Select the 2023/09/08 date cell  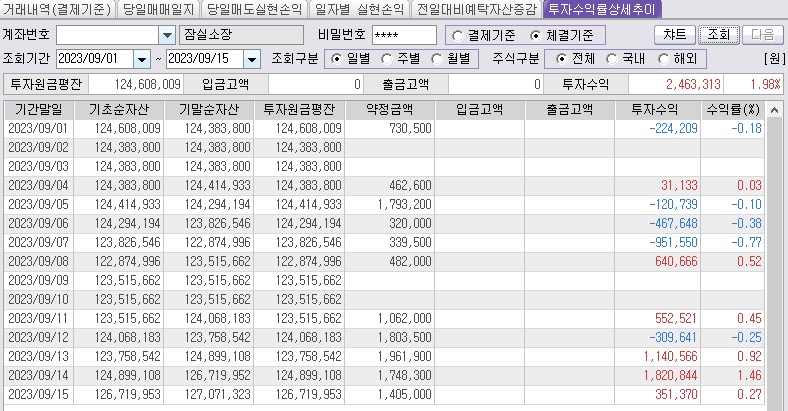click(39, 262)
